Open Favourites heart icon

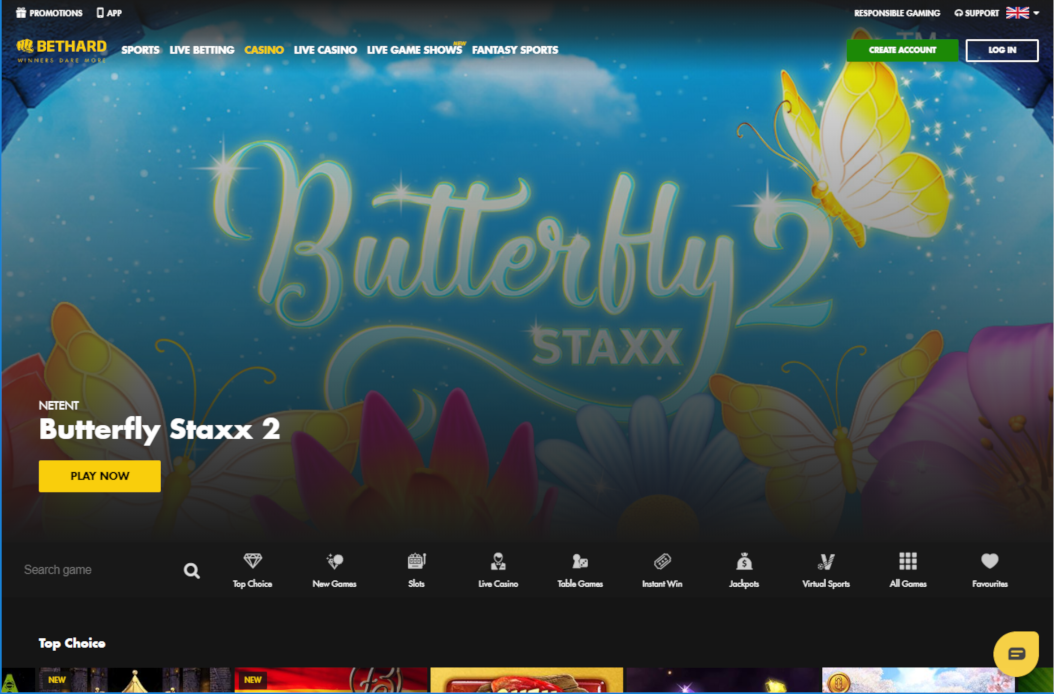point(989,570)
